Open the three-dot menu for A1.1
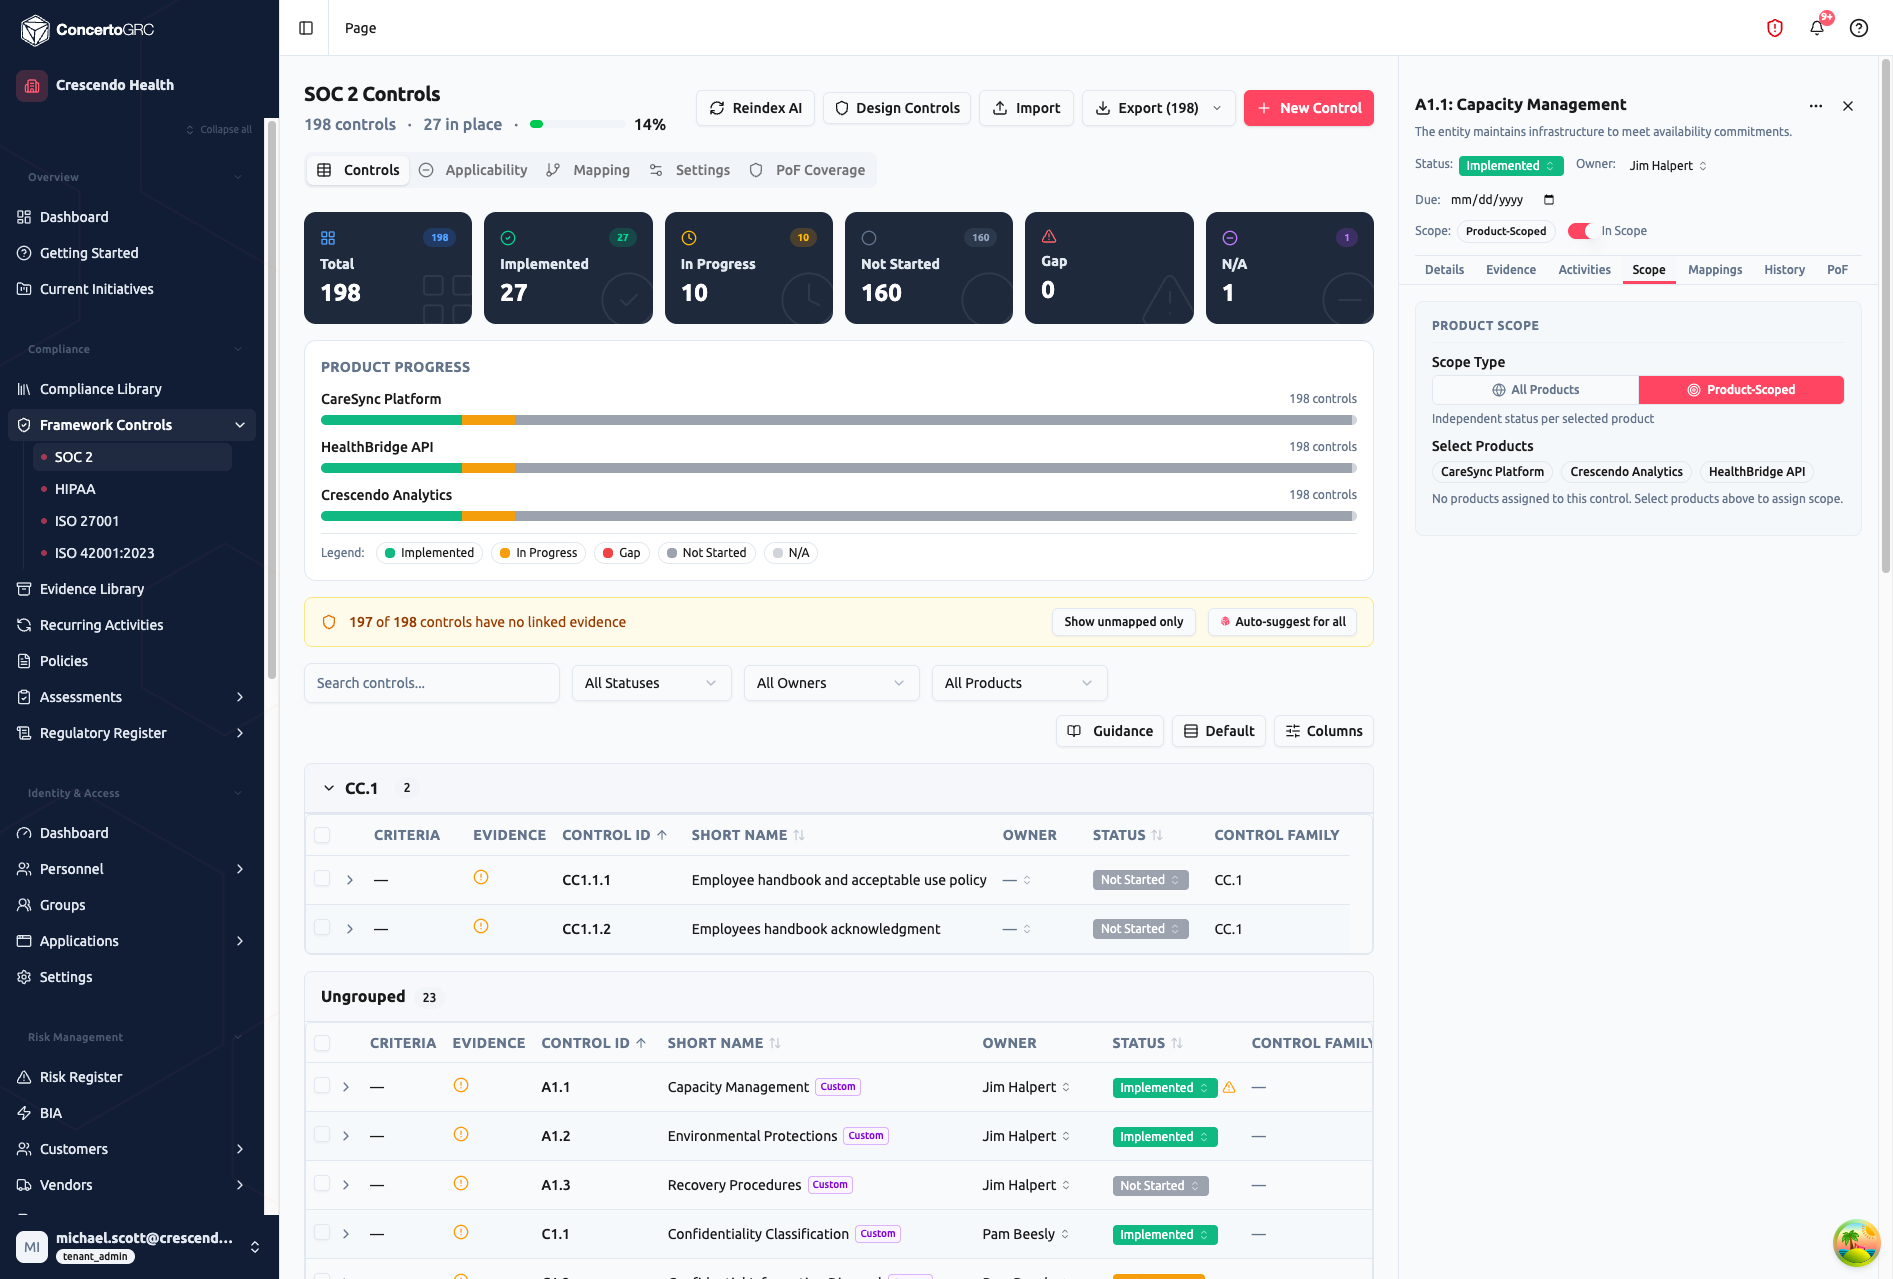The image size is (1893, 1279). click(1816, 106)
